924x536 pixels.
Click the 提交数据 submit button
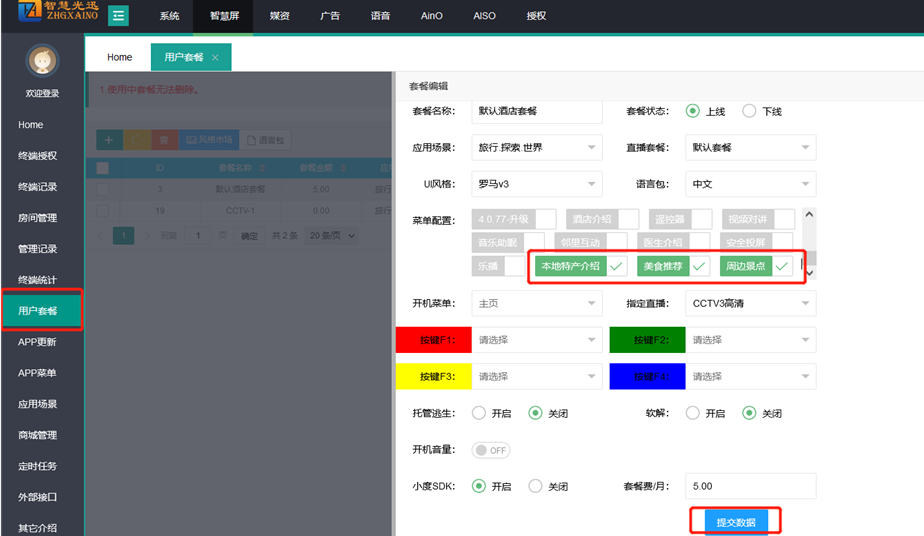pos(736,522)
